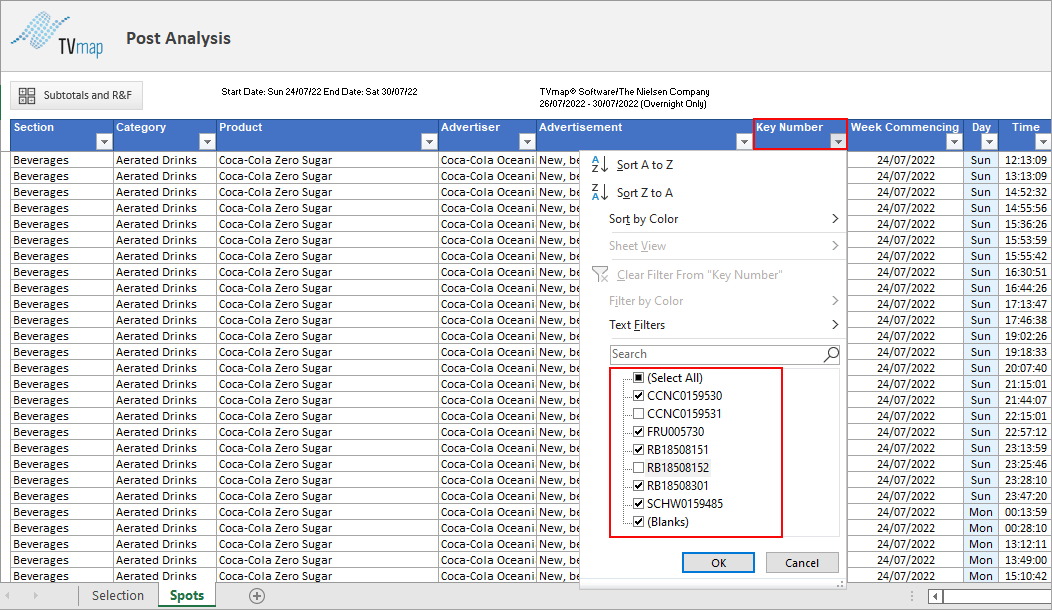1052x610 pixels.
Task: Open Section column filter dropdown
Action: pyautogui.click(x=103, y=142)
